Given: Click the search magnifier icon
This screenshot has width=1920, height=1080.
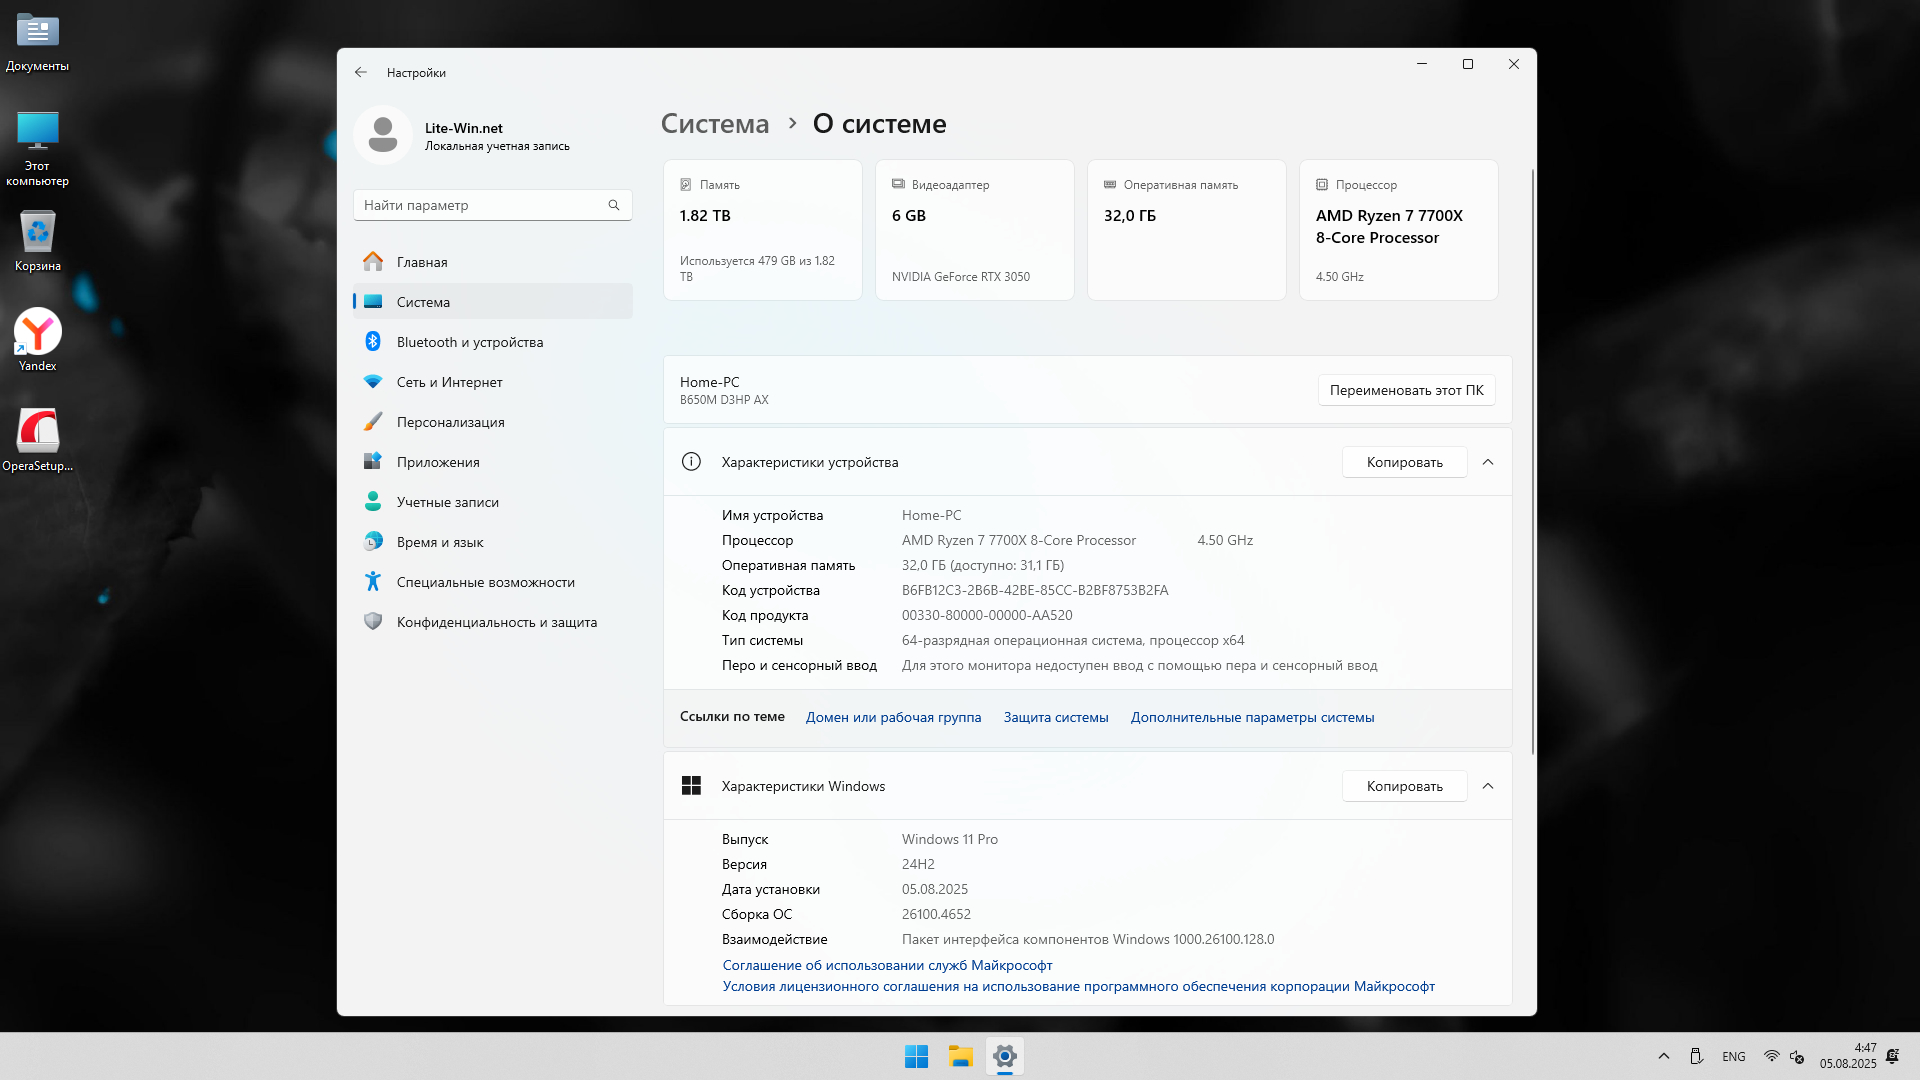Looking at the screenshot, I should (614, 205).
